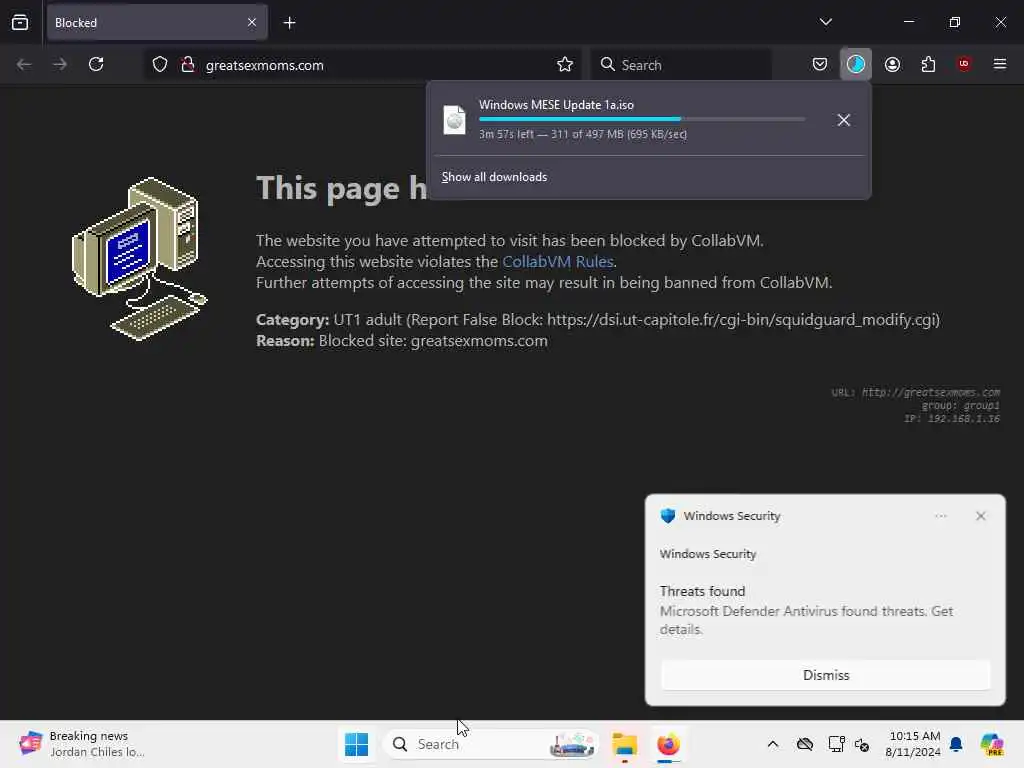Click the Reason: Blocked site text

pyautogui.click(x=402, y=341)
